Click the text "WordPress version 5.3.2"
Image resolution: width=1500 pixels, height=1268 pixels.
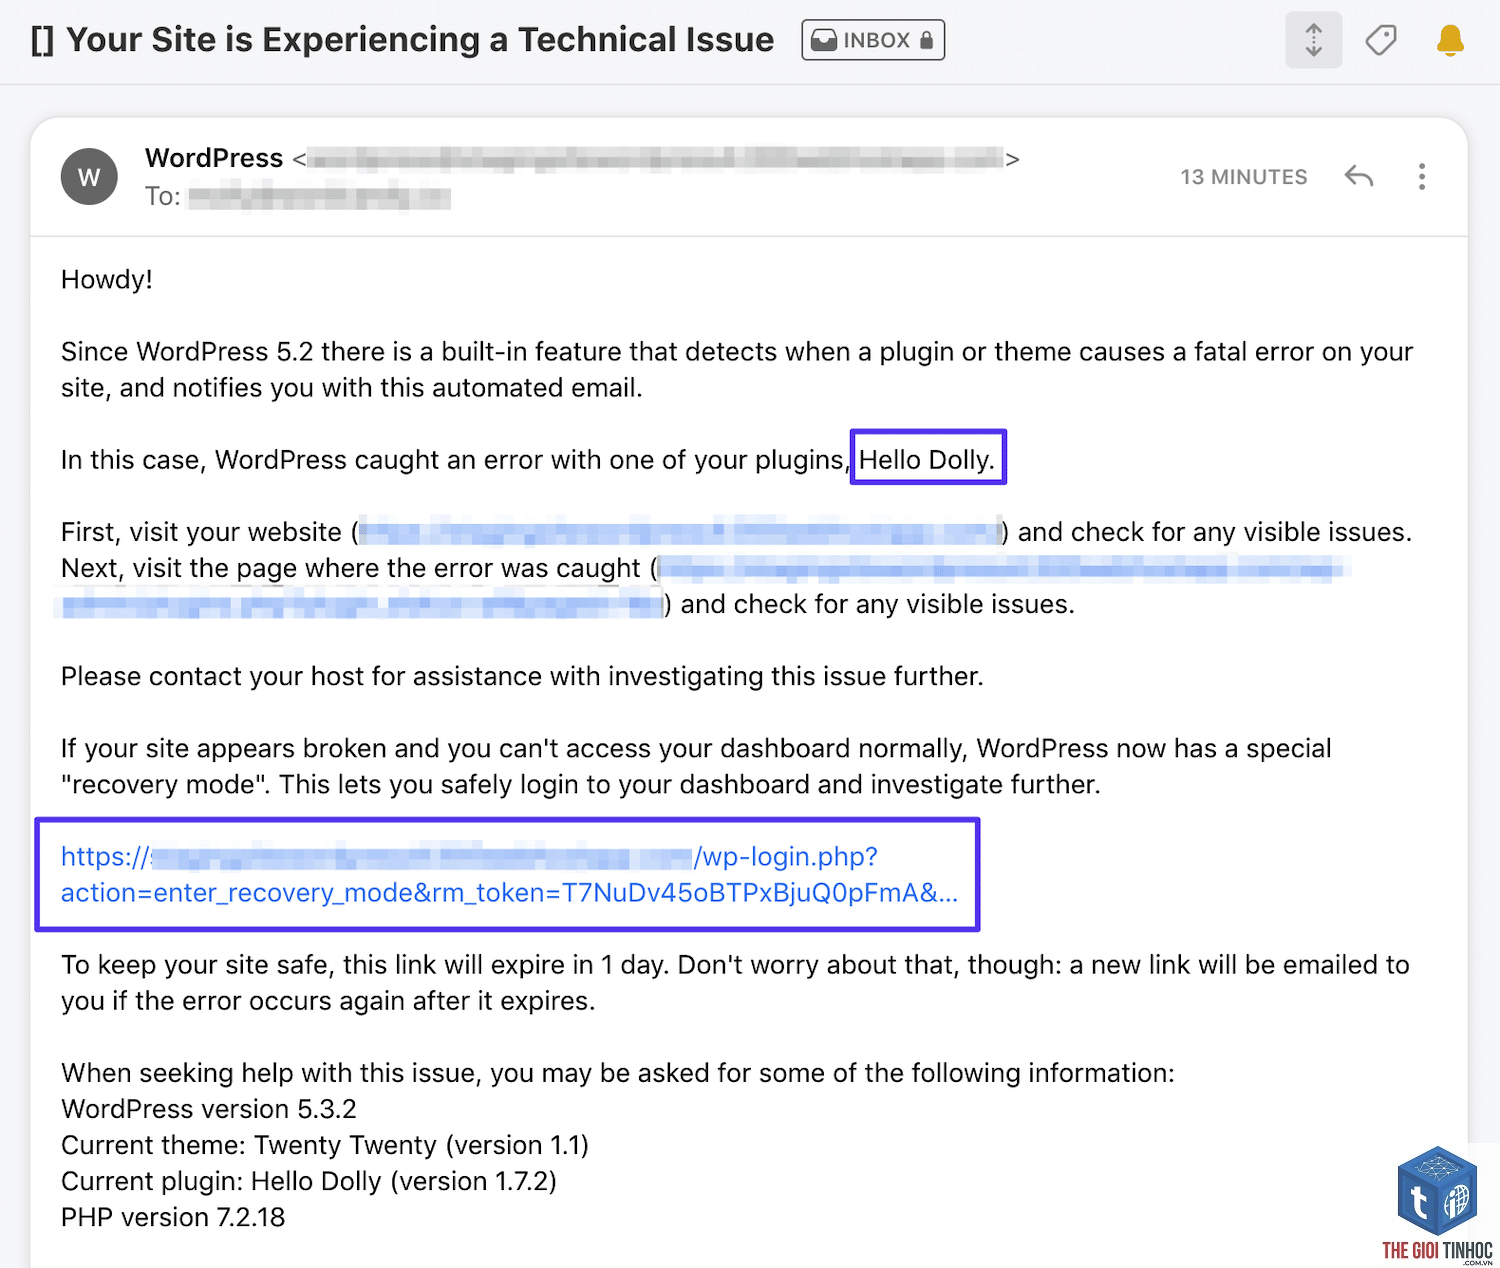[x=209, y=1109]
